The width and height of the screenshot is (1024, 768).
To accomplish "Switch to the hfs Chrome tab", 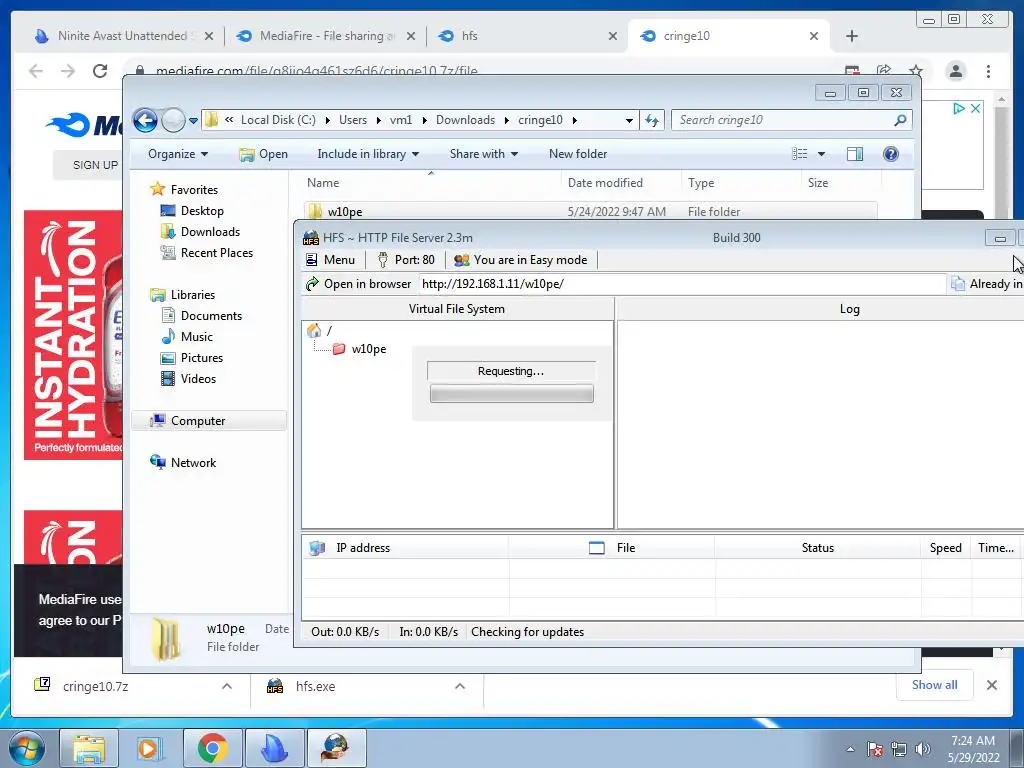I will [x=526, y=36].
